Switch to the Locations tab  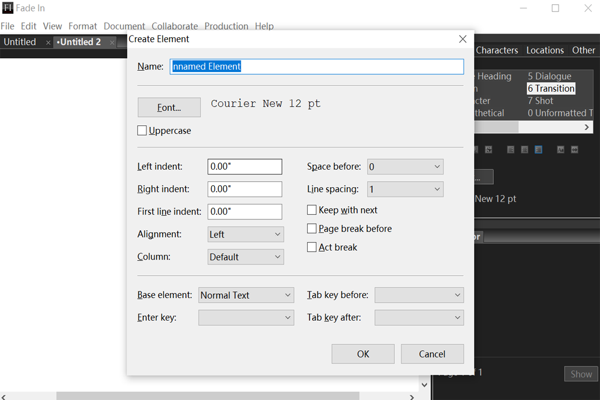coord(545,50)
